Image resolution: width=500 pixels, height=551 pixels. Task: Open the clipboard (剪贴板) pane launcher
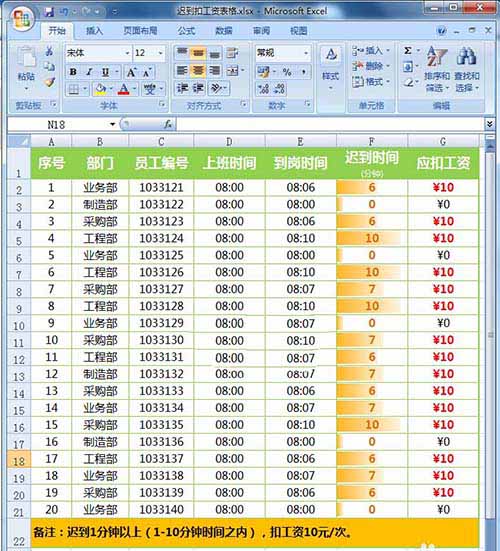pos(54,104)
